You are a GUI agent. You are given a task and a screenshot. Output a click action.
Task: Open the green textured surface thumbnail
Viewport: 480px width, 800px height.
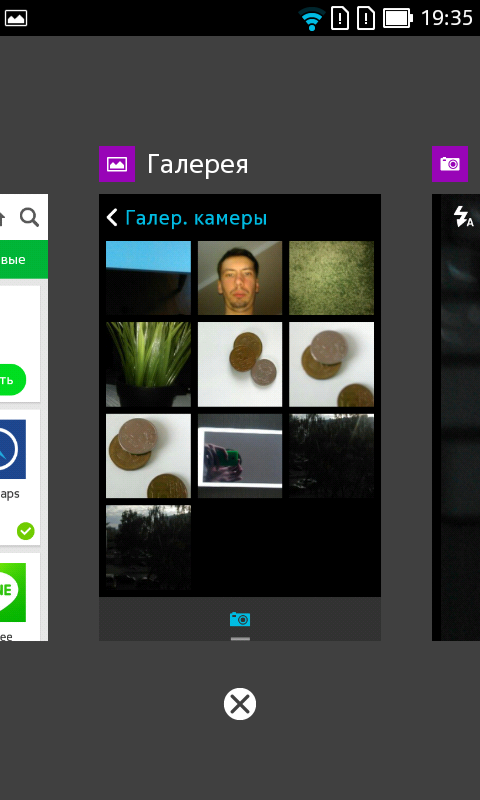[x=332, y=278]
